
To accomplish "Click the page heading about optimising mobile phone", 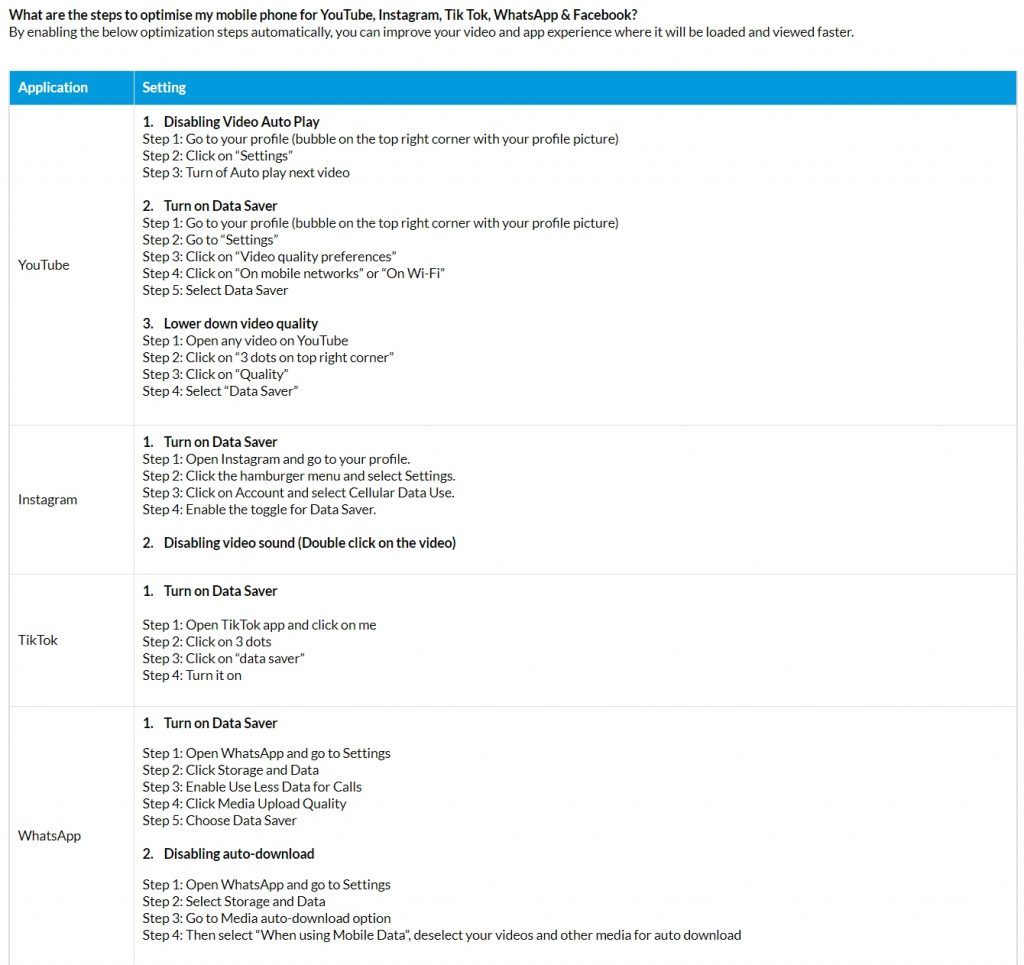I will point(322,15).
